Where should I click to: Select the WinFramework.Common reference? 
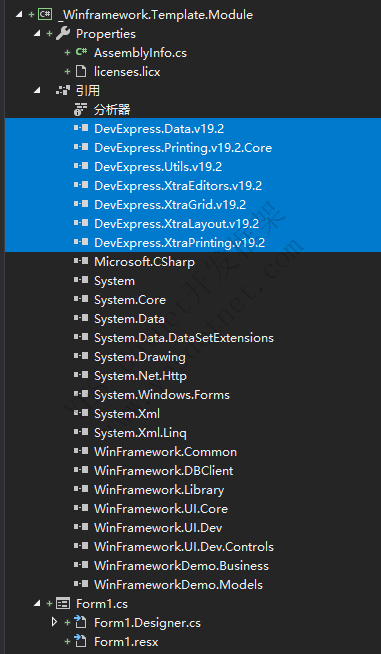(x=165, y=452)
